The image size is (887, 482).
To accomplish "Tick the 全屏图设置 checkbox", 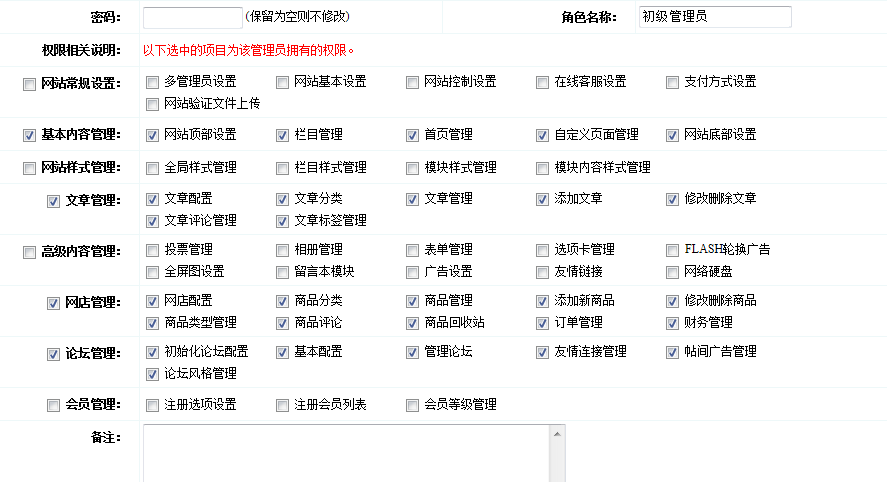I will point(152,273).
